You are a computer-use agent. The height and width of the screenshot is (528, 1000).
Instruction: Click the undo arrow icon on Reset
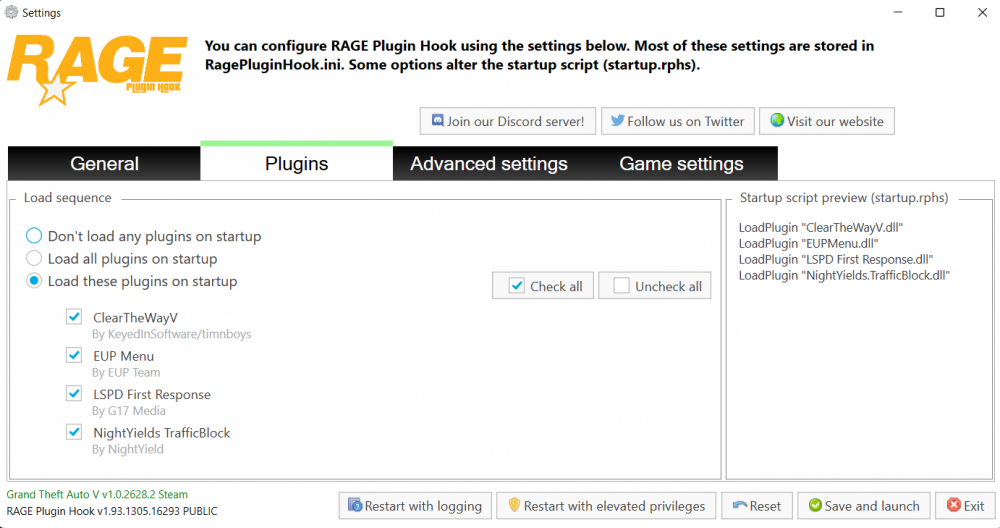[740, 505]
